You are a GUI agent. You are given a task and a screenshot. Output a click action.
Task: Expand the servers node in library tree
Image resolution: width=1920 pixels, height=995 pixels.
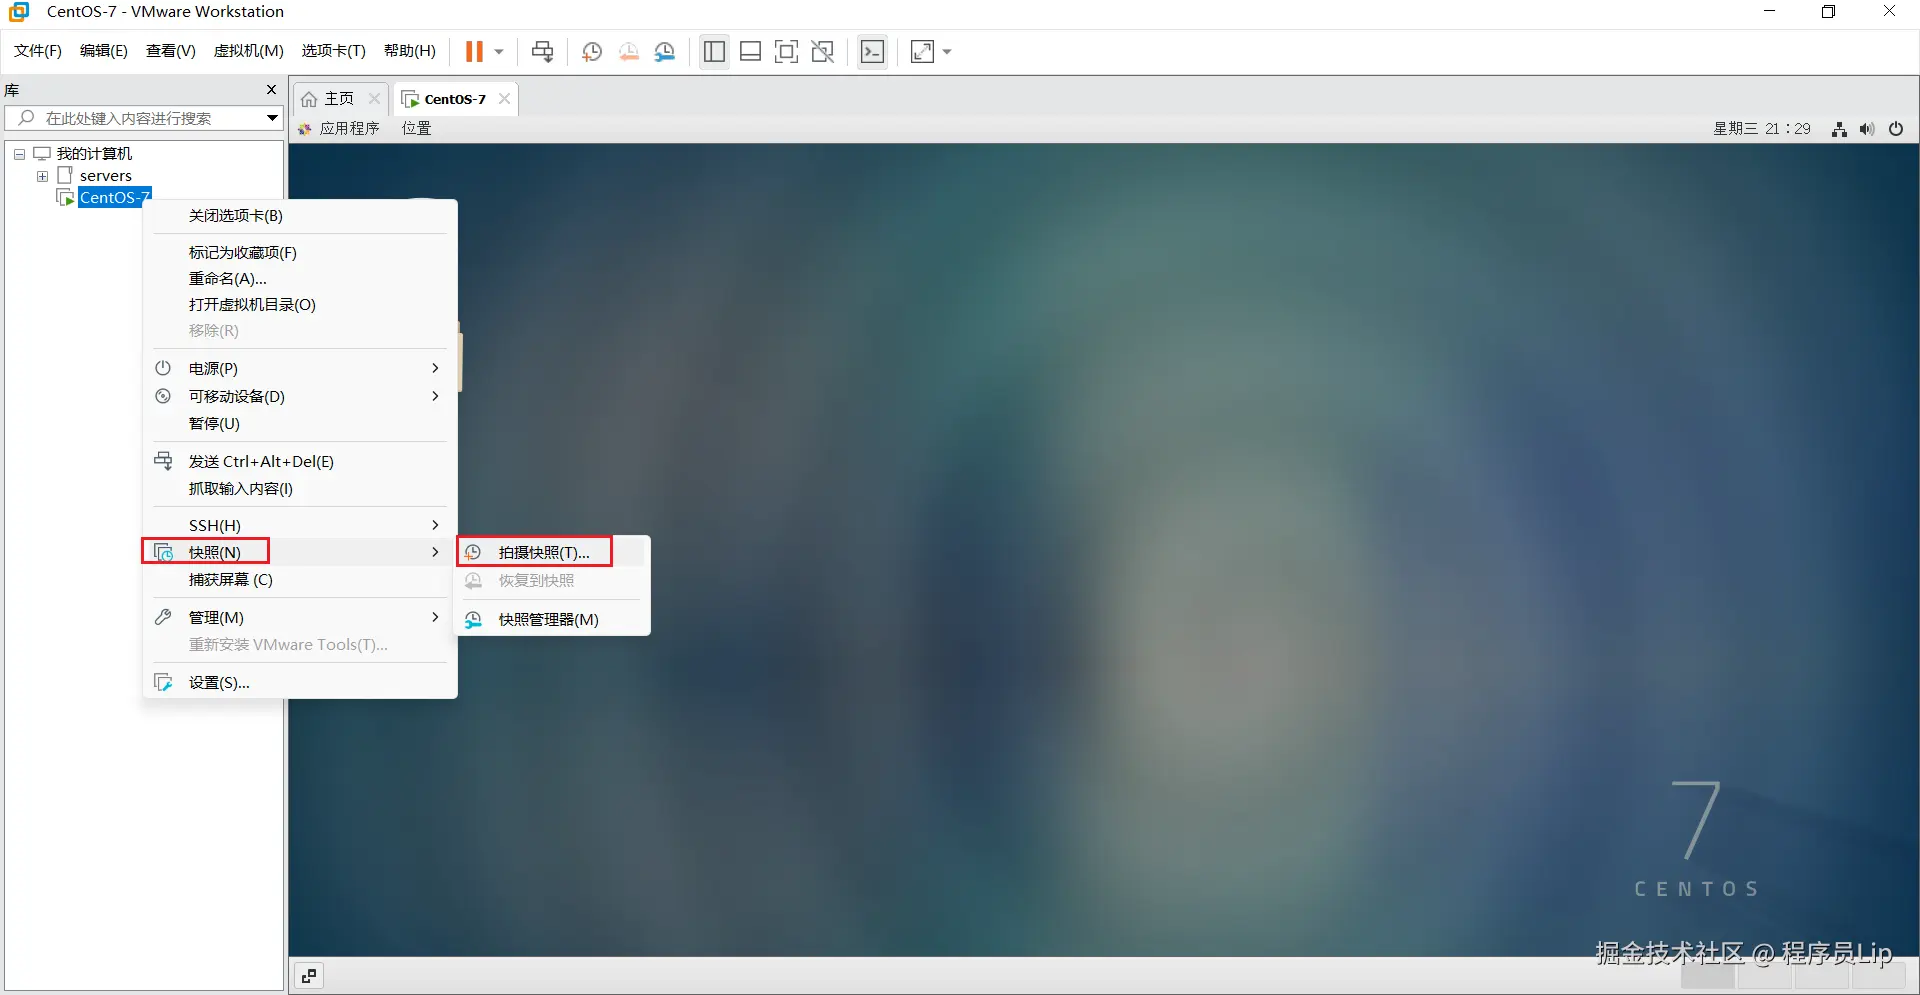coord(41,176)
